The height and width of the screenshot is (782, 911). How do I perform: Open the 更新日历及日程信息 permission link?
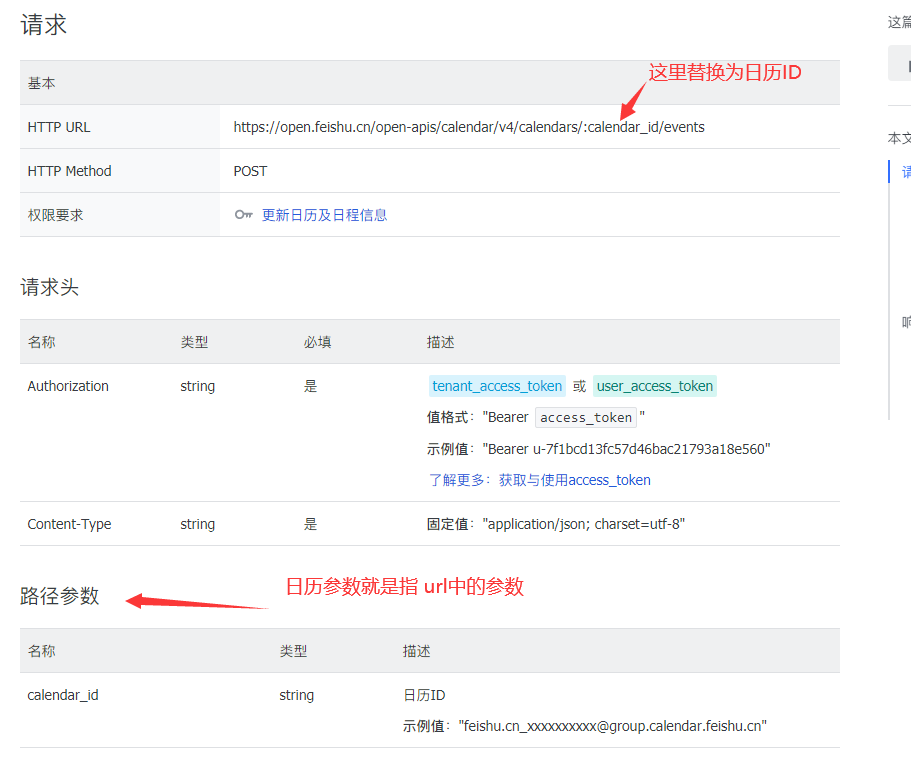[x=324, y=215]
